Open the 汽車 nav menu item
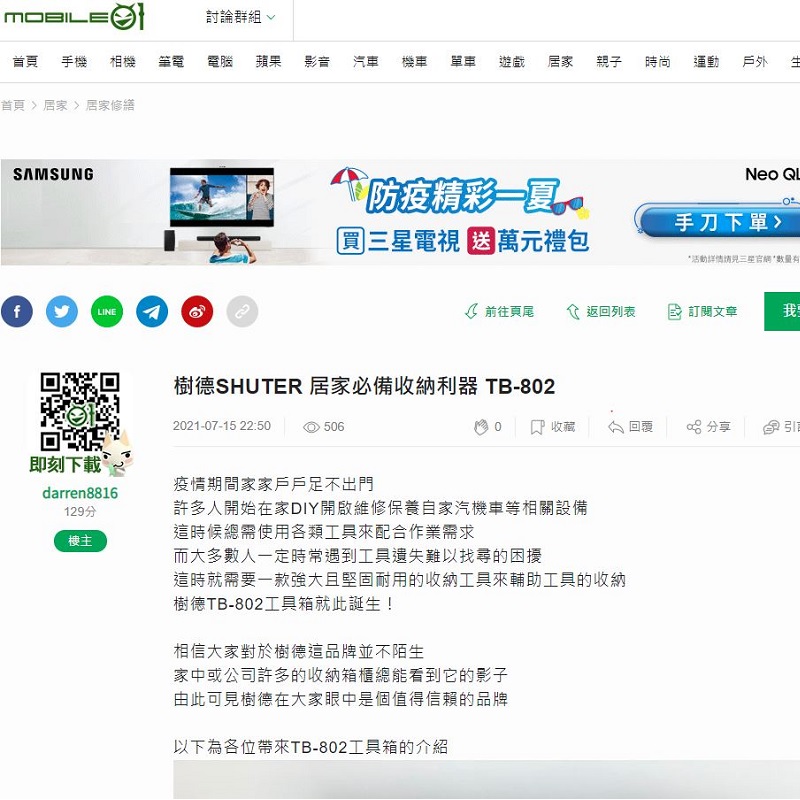Viewport: 800px width, 800px height. (366, 62)
